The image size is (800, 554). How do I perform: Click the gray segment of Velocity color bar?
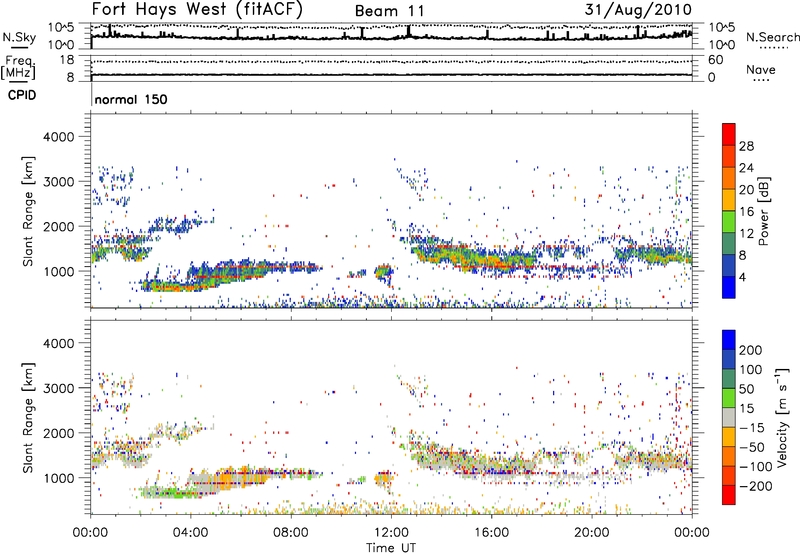point(729,417)
